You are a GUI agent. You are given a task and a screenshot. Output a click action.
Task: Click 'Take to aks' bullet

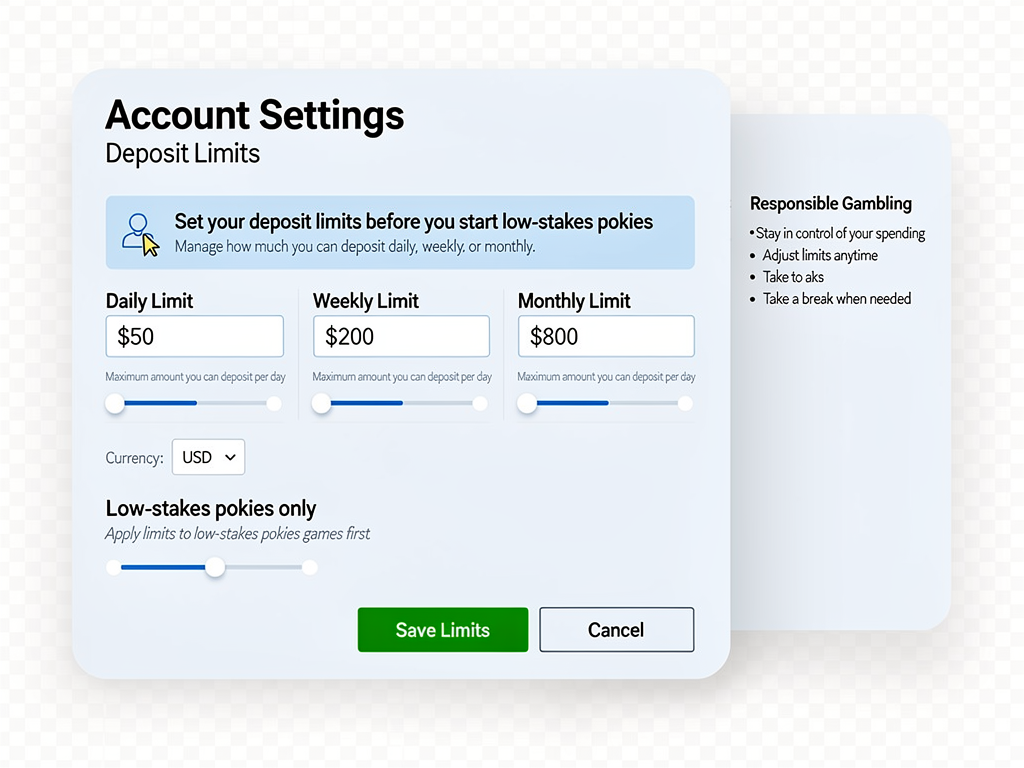(x=793, y=277)
